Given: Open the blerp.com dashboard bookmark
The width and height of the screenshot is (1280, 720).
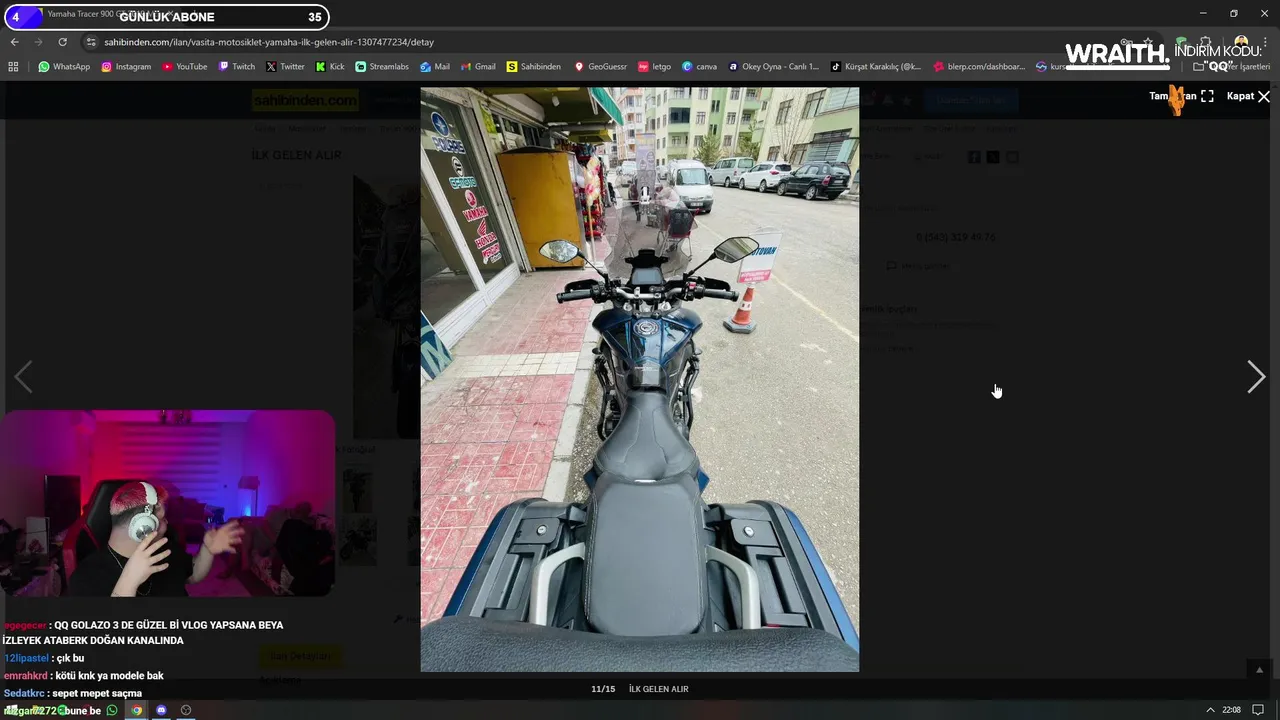Looking at the screenshot, I should click(979, 67).
